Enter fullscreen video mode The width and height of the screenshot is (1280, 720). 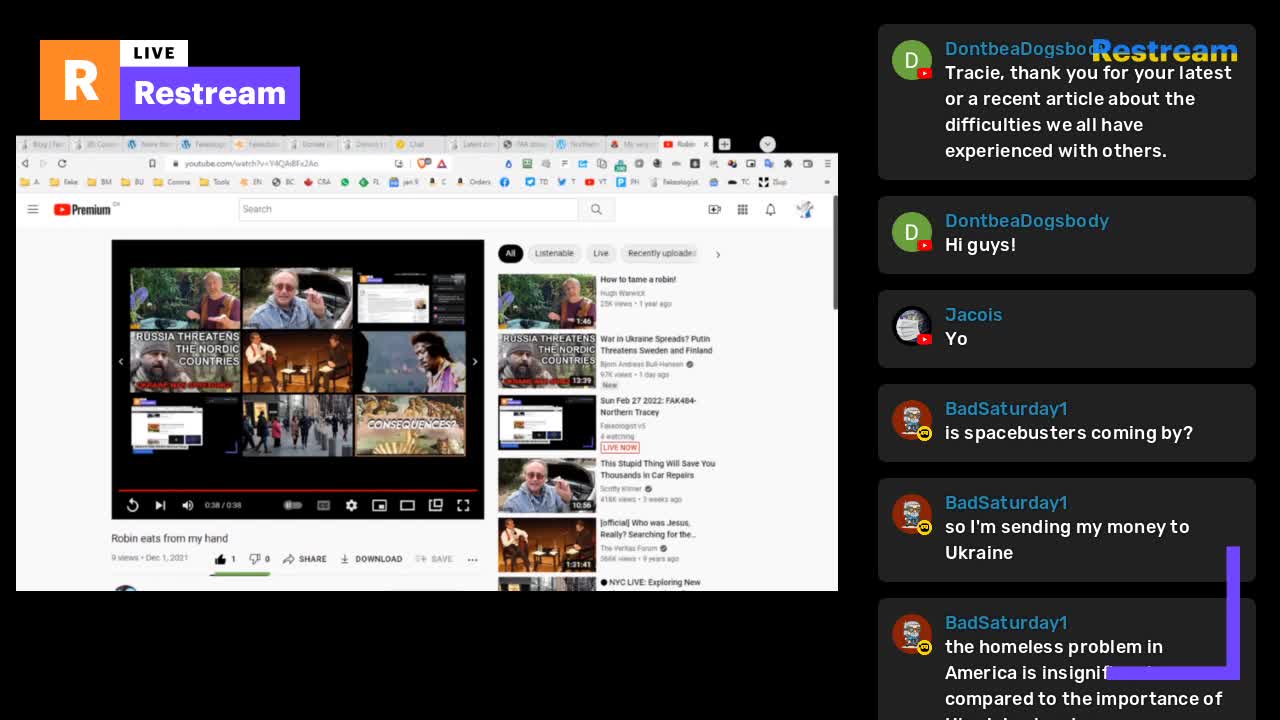463,505
